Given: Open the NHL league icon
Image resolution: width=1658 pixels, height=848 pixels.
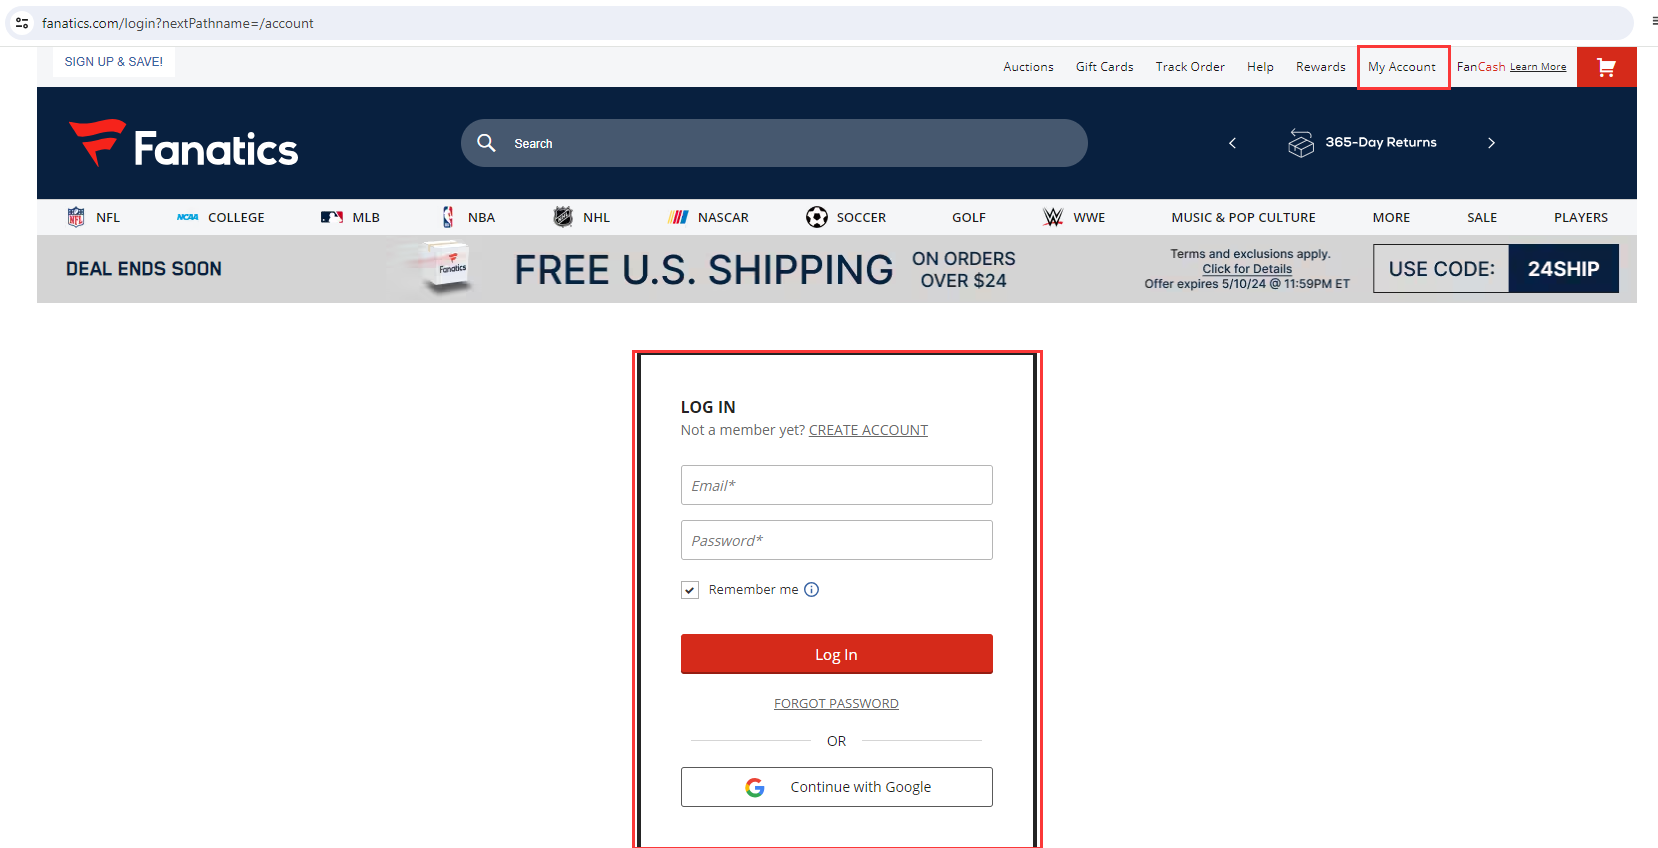Looking at the screenshot, I should pyautogui.click(x=563, y=217).
